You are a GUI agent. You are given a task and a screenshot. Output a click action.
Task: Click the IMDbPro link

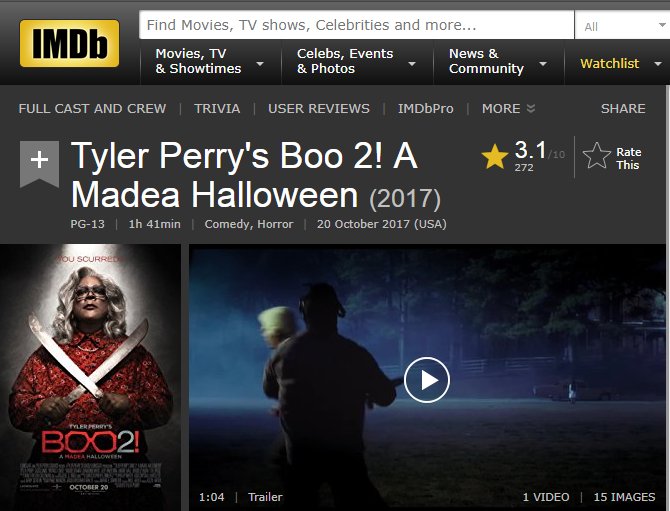(426, 109)
